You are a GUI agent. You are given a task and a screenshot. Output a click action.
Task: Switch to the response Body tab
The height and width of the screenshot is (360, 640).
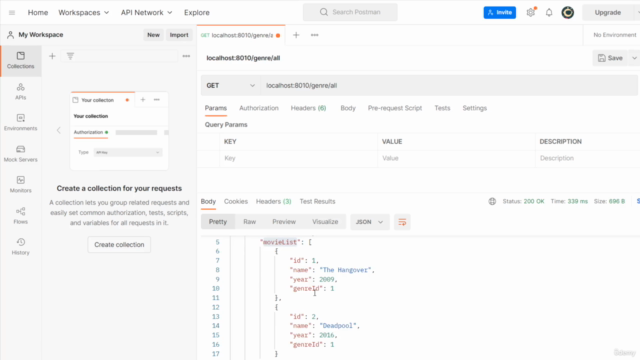pos(208,202)
